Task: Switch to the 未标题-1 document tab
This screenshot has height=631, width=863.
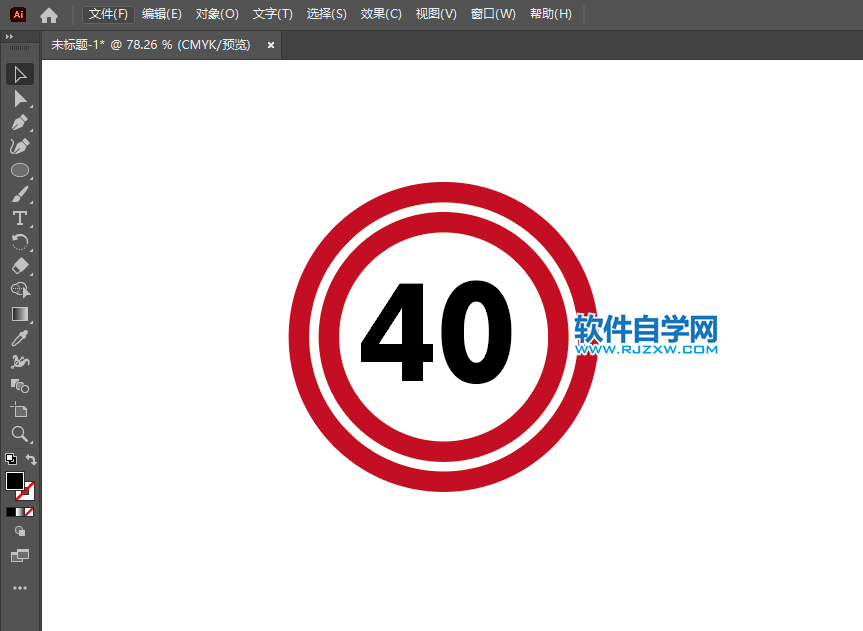Action: tap(150, 45)
